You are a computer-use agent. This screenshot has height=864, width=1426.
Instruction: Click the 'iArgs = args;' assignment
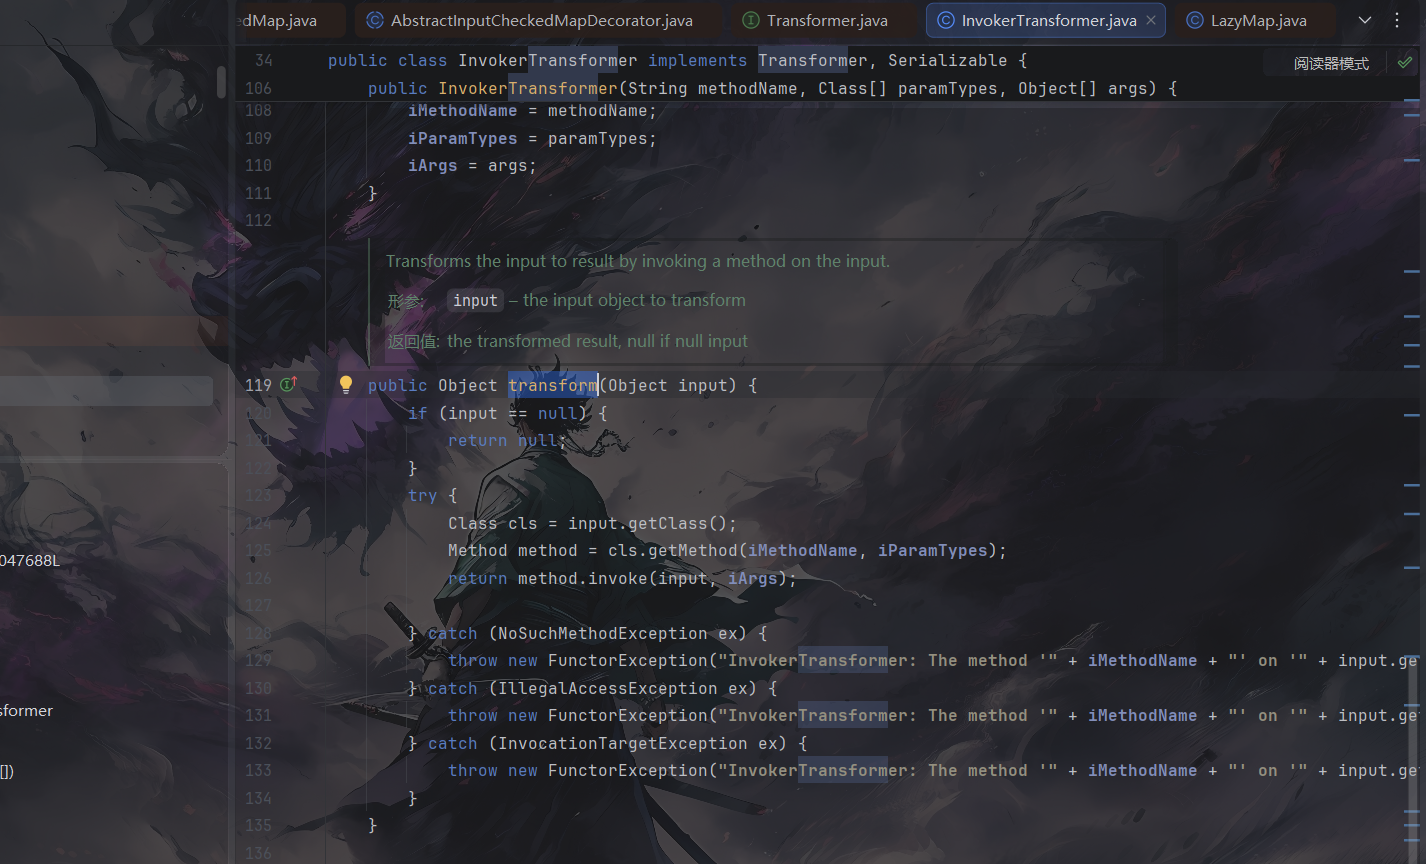click(472, 165)
